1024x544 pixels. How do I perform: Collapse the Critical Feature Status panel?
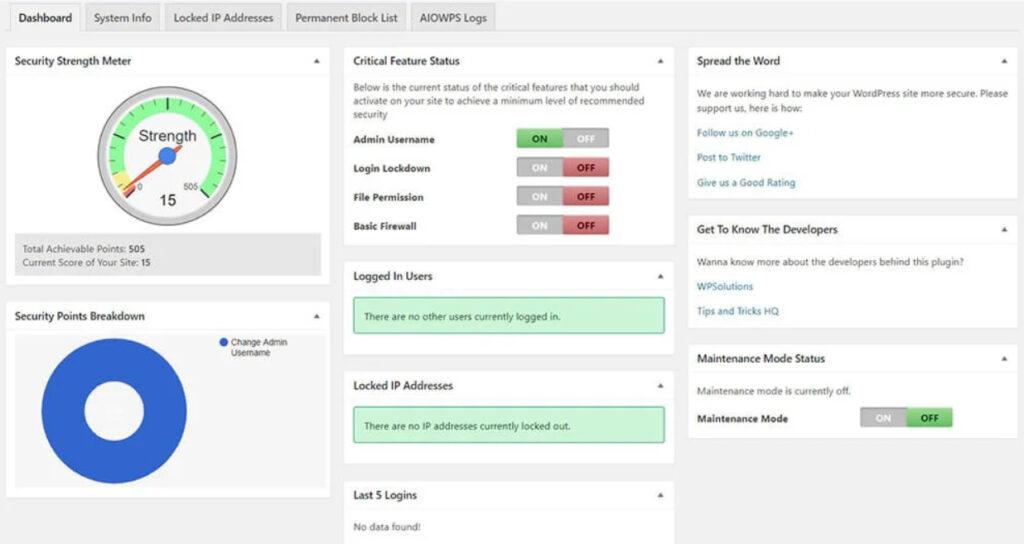tap(660, 61)
